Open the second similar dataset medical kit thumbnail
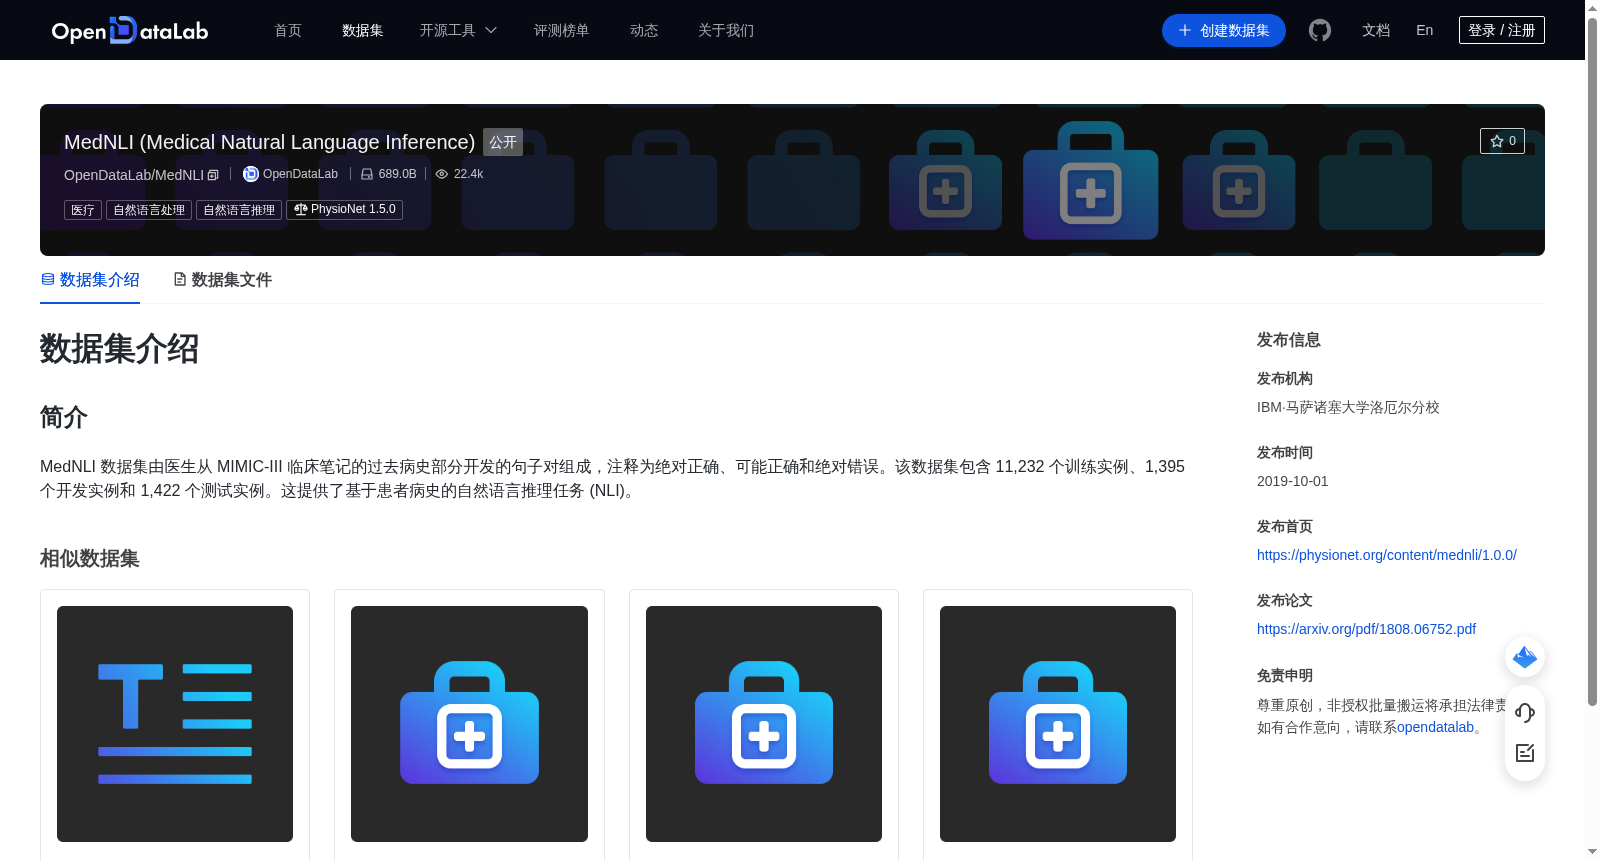The height and width of the screenshot is (861, 1600). (x=469, y=724)
